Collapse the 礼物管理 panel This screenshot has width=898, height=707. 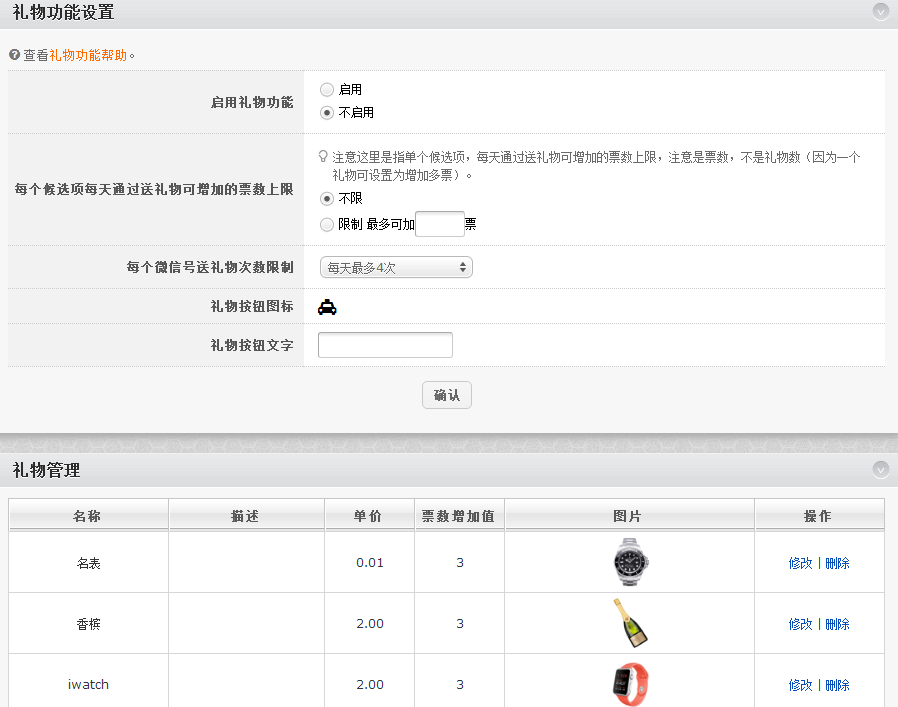point(880,469)
